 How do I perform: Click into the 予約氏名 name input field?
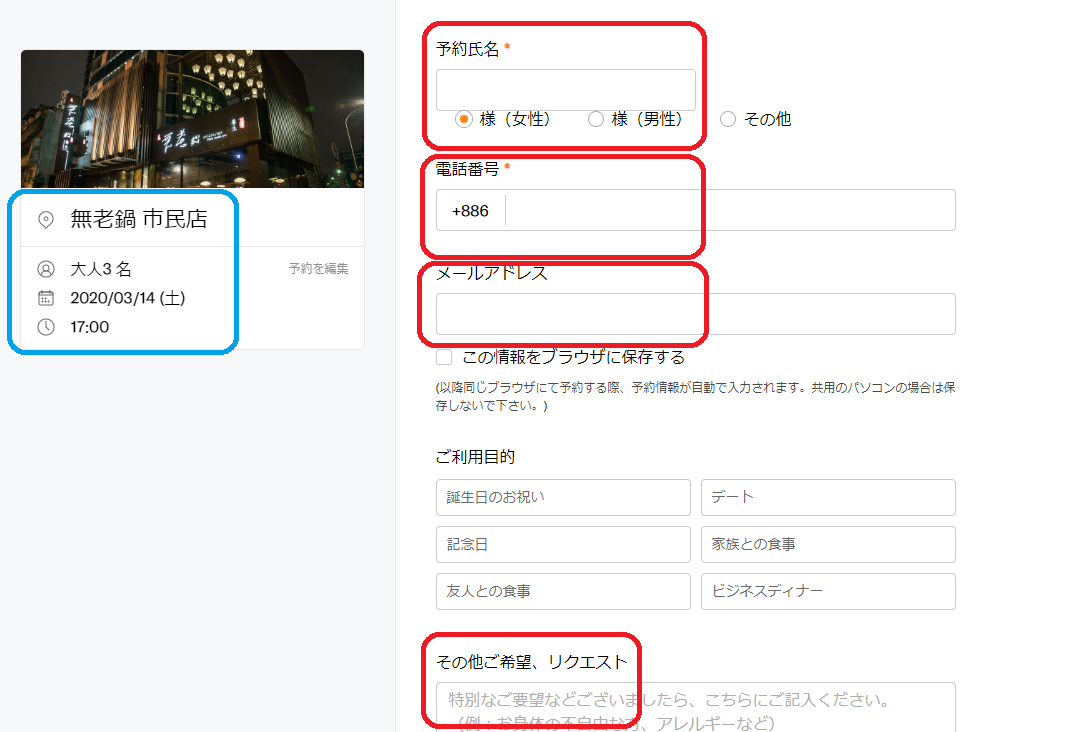566,89
